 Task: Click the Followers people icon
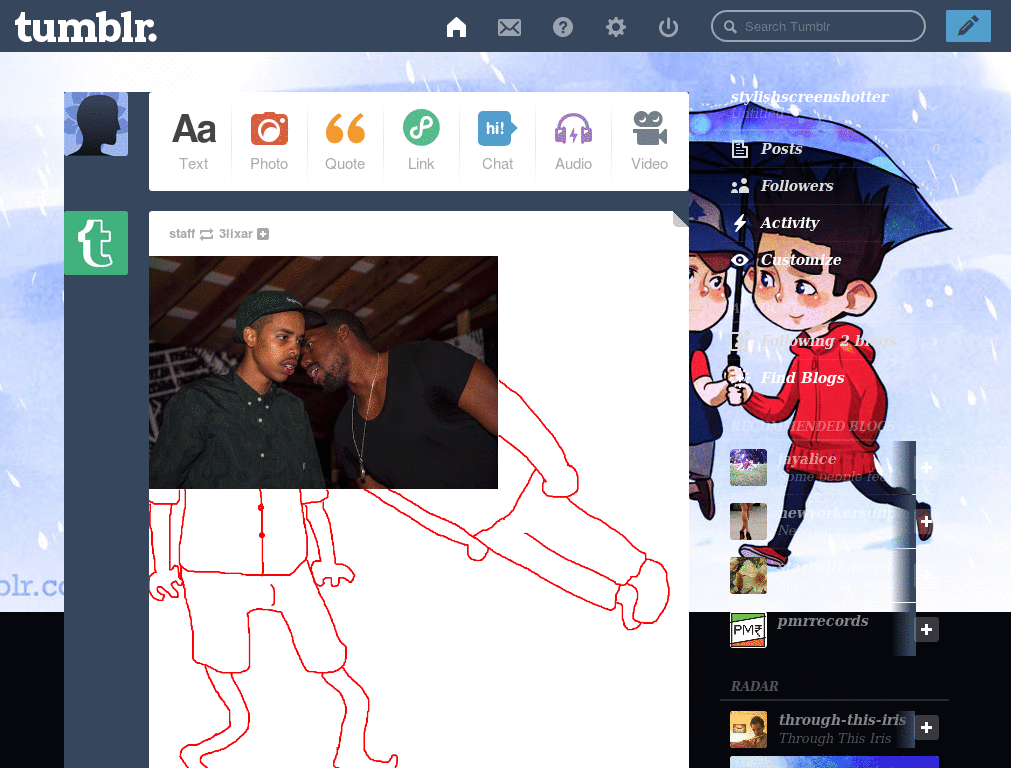739,187
